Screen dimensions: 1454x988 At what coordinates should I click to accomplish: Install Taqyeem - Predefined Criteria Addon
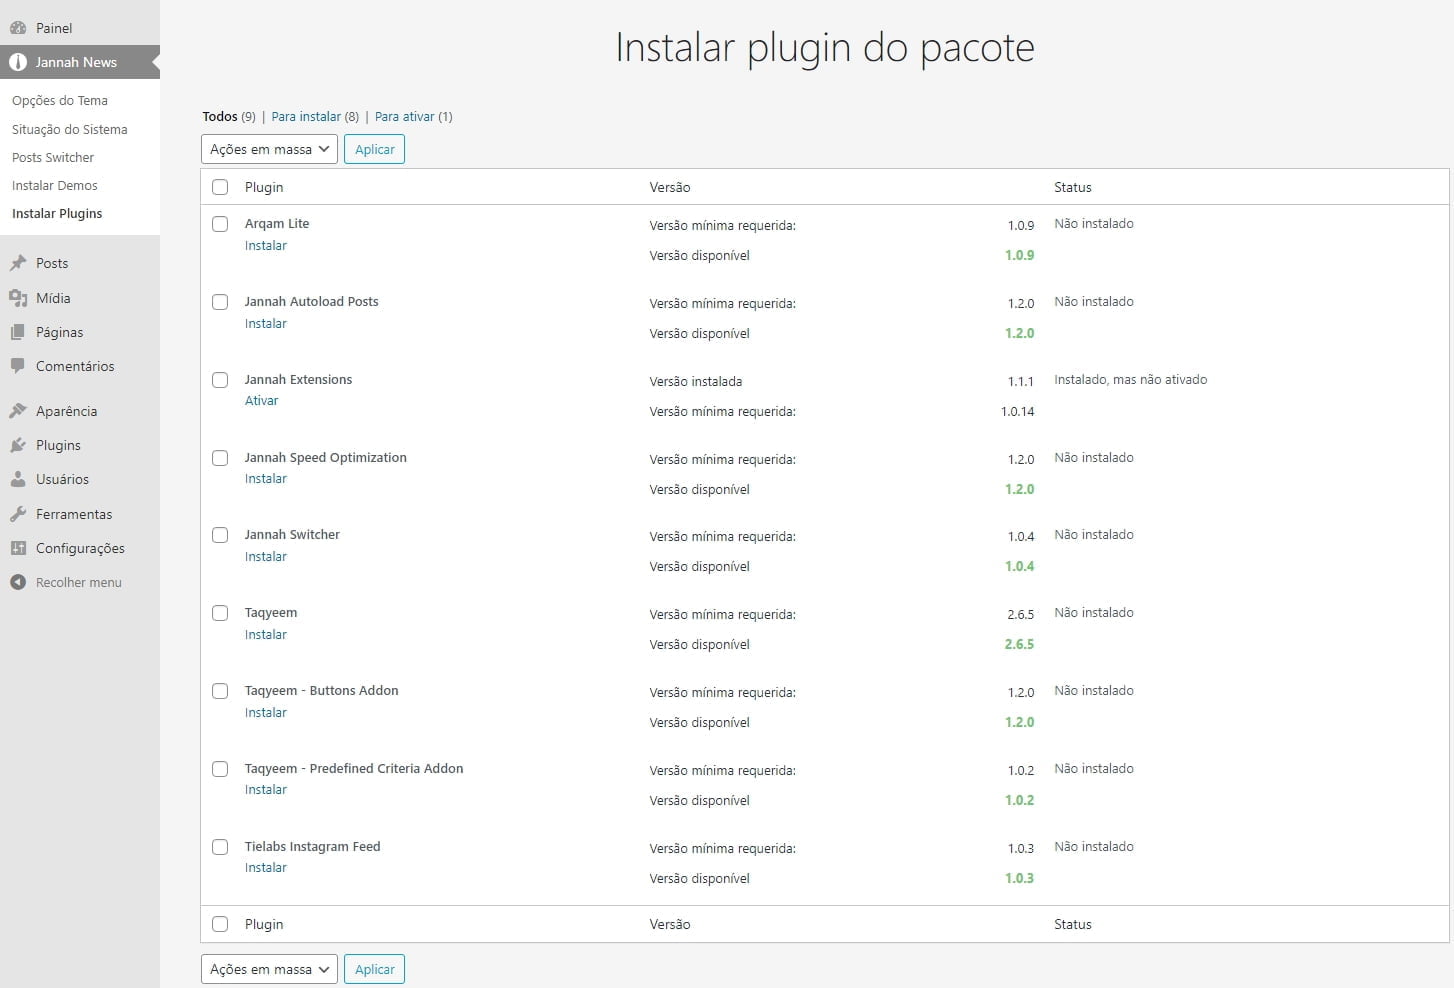coord(266,789)
